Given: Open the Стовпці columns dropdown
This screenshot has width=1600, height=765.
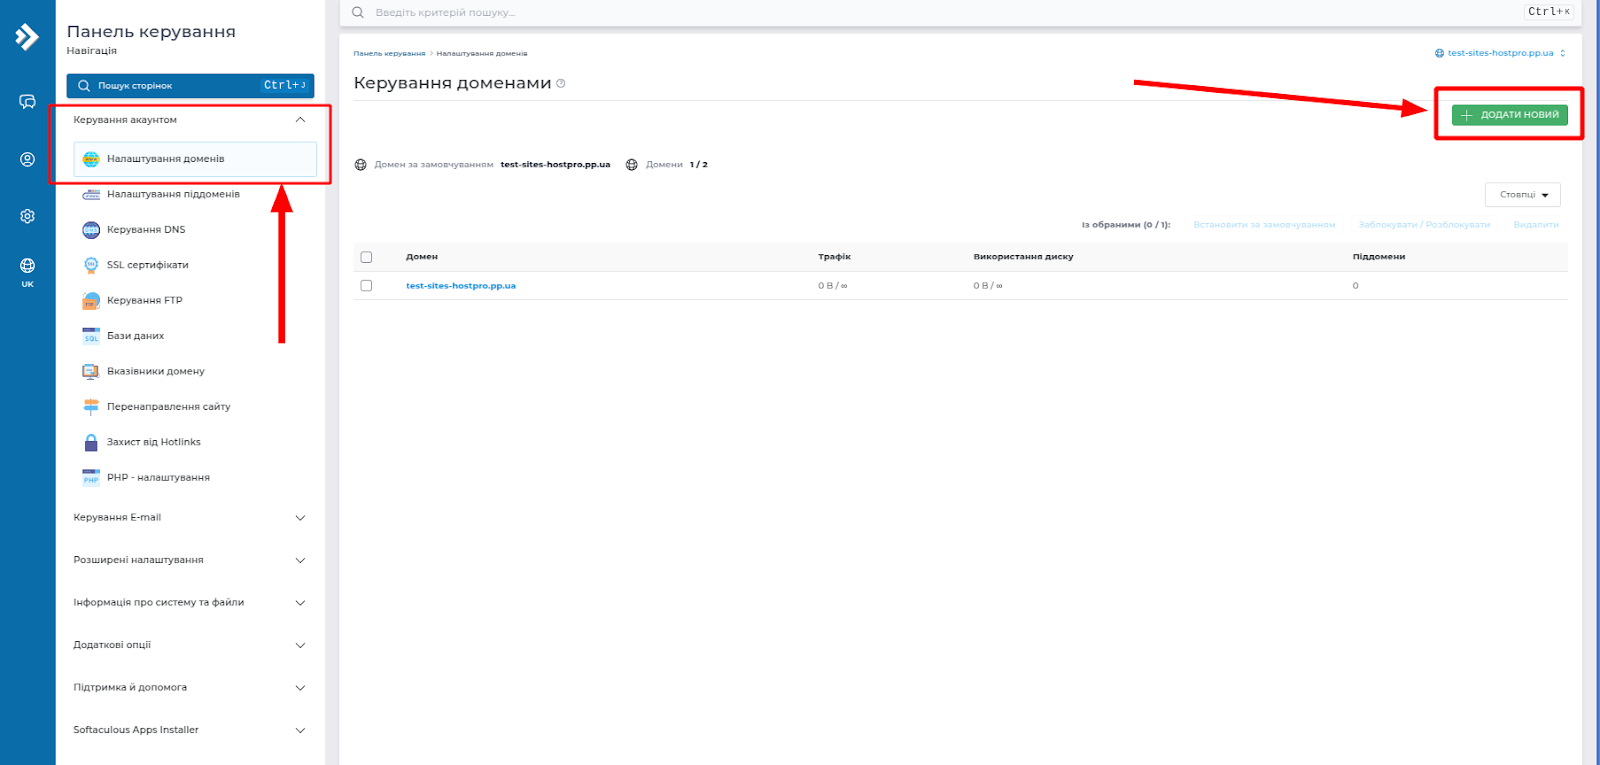Looking at the screenshot, I should coord(1523,195).
